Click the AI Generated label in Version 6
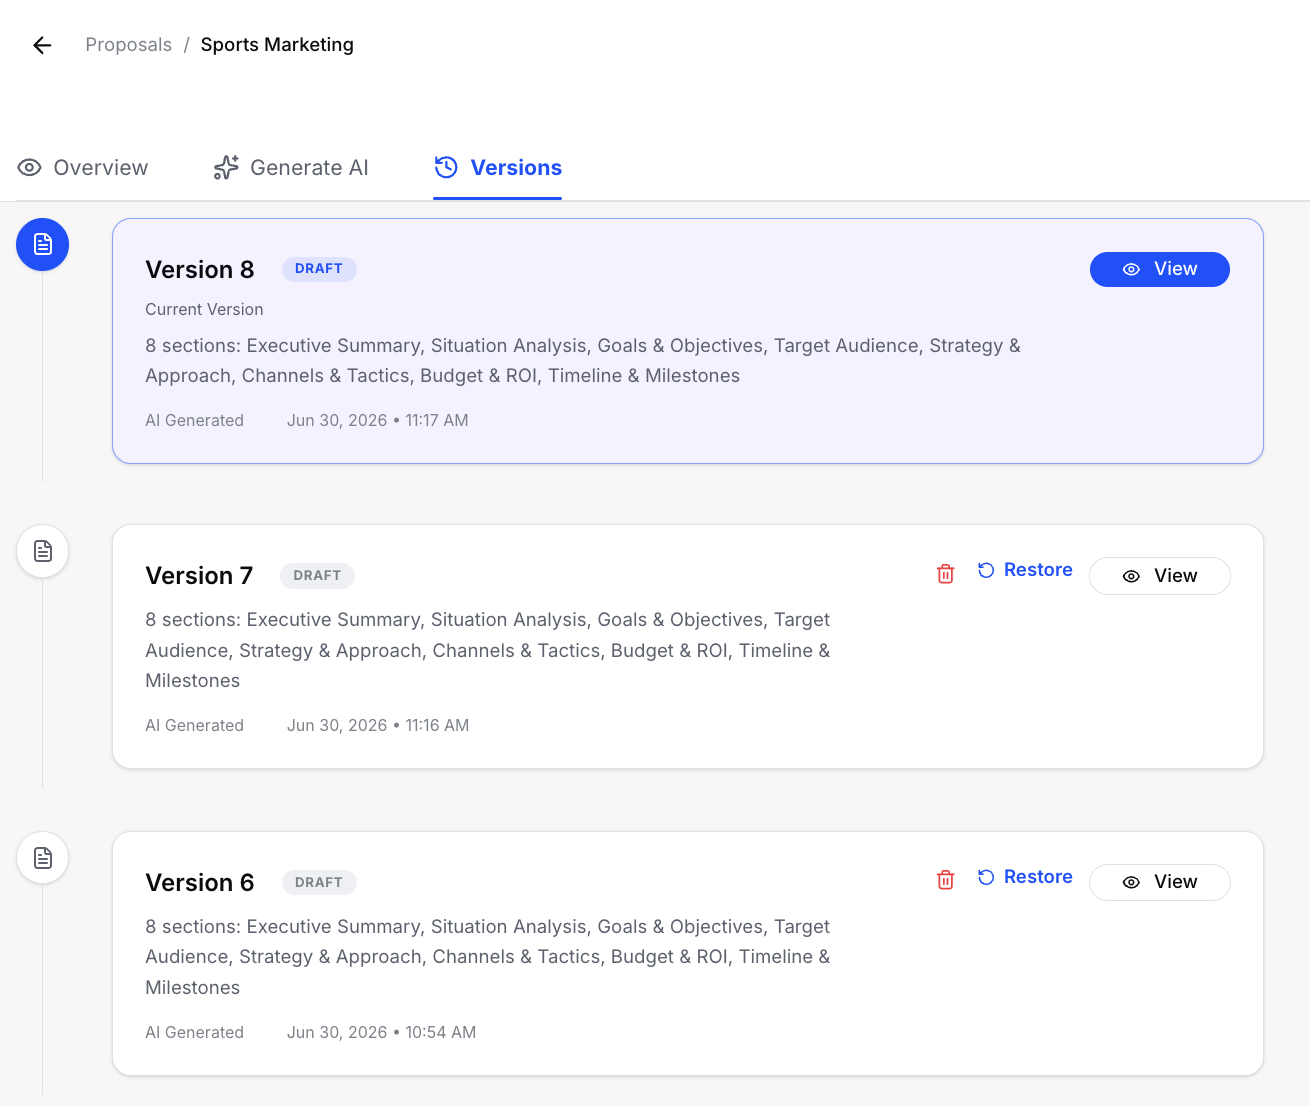 point(195,1033)
